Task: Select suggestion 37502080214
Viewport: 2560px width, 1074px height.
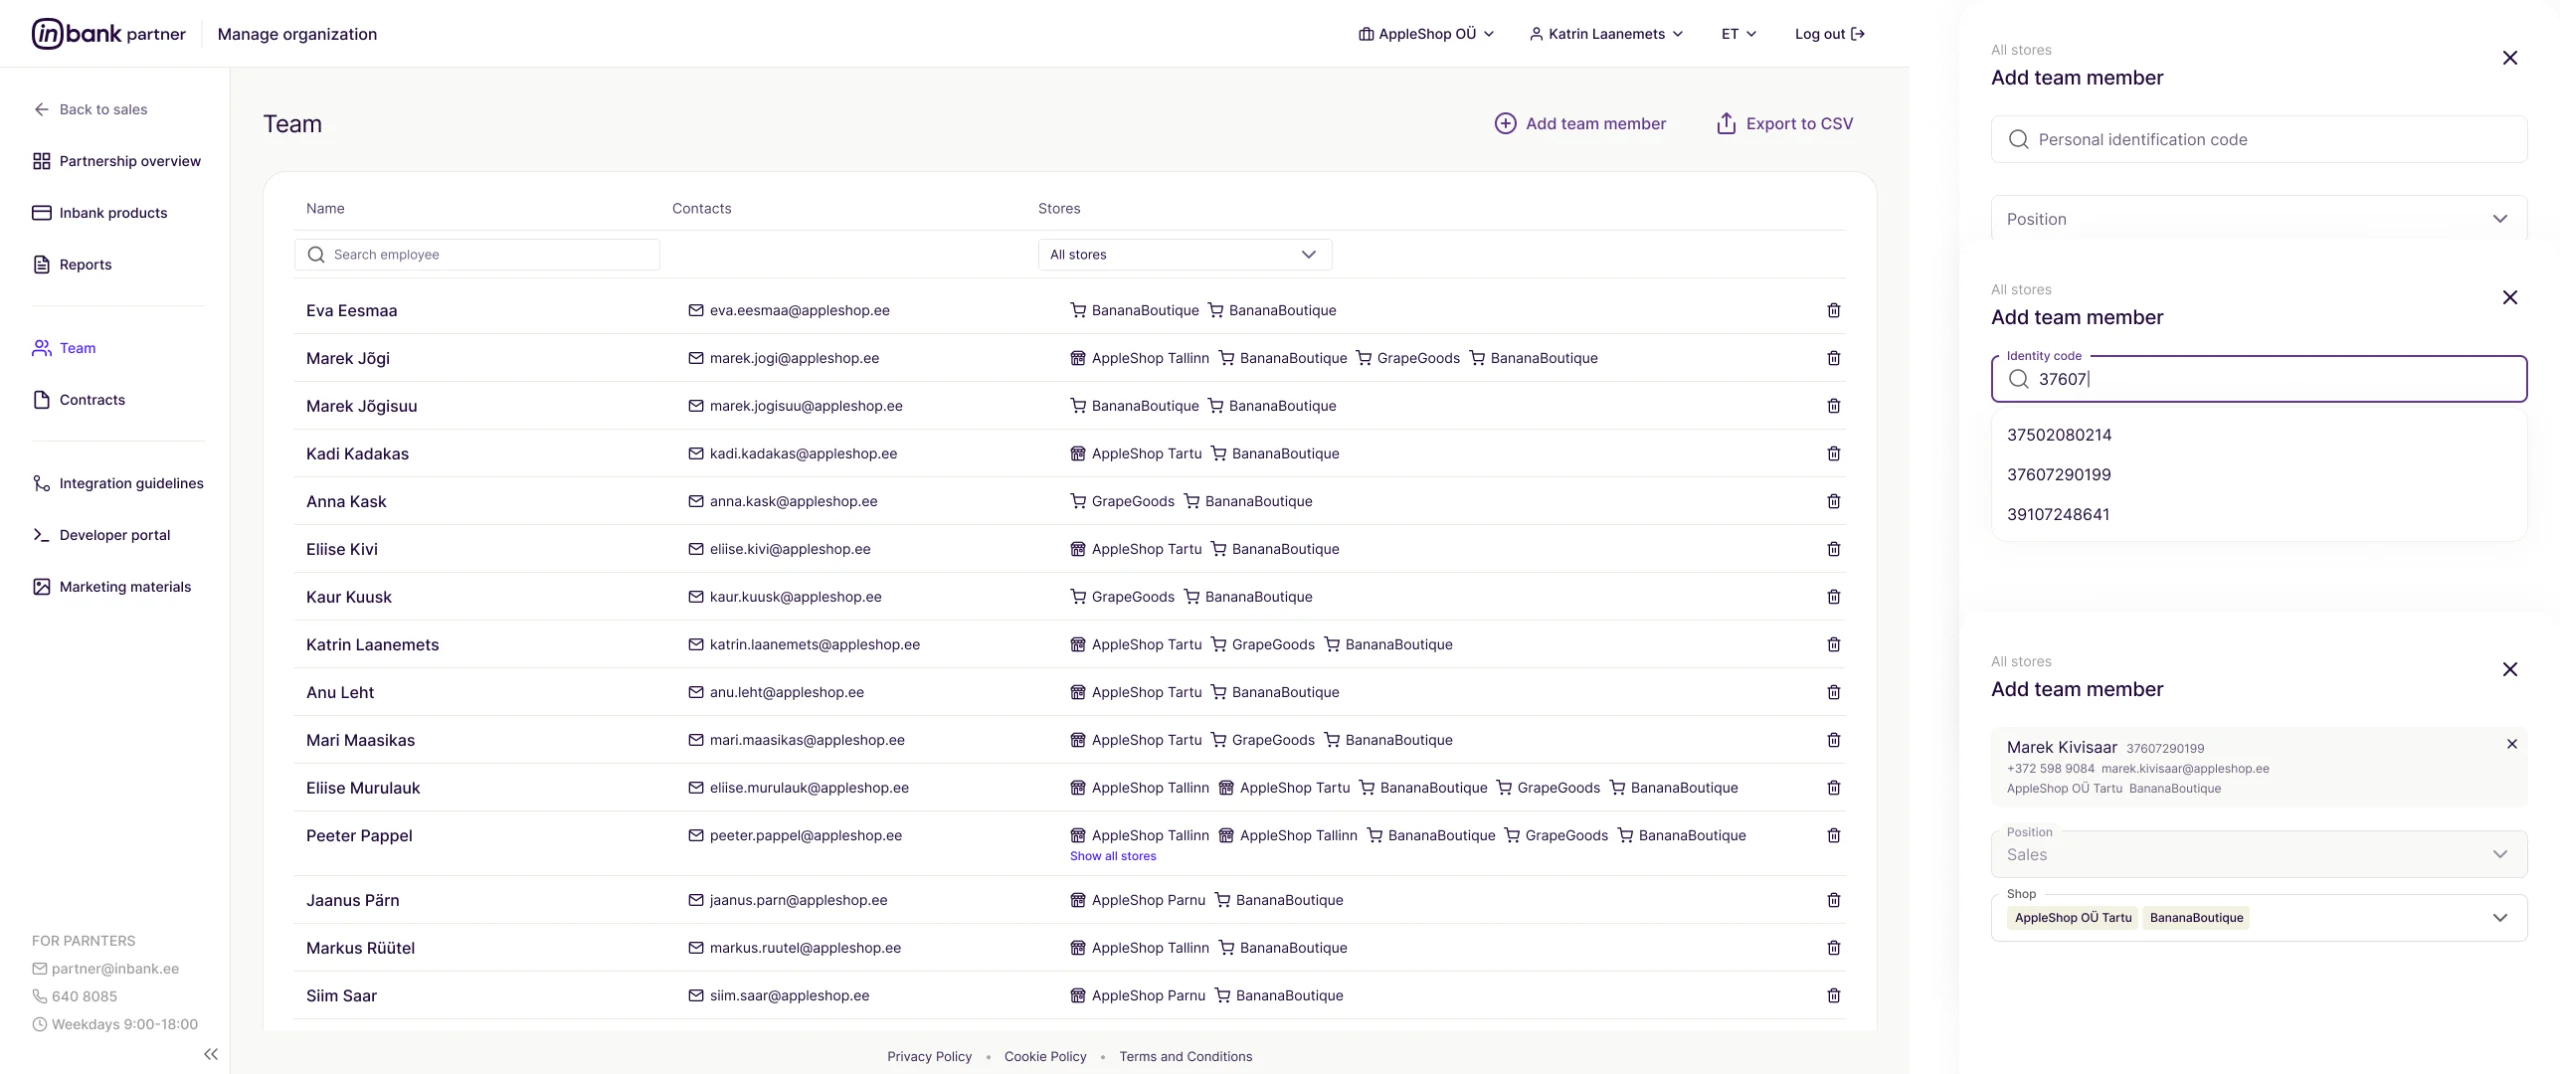Action: (2258, 435)
